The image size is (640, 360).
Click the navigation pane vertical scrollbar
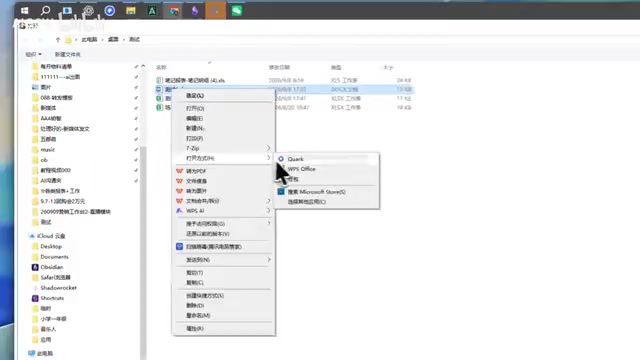[x=143, y=253]
